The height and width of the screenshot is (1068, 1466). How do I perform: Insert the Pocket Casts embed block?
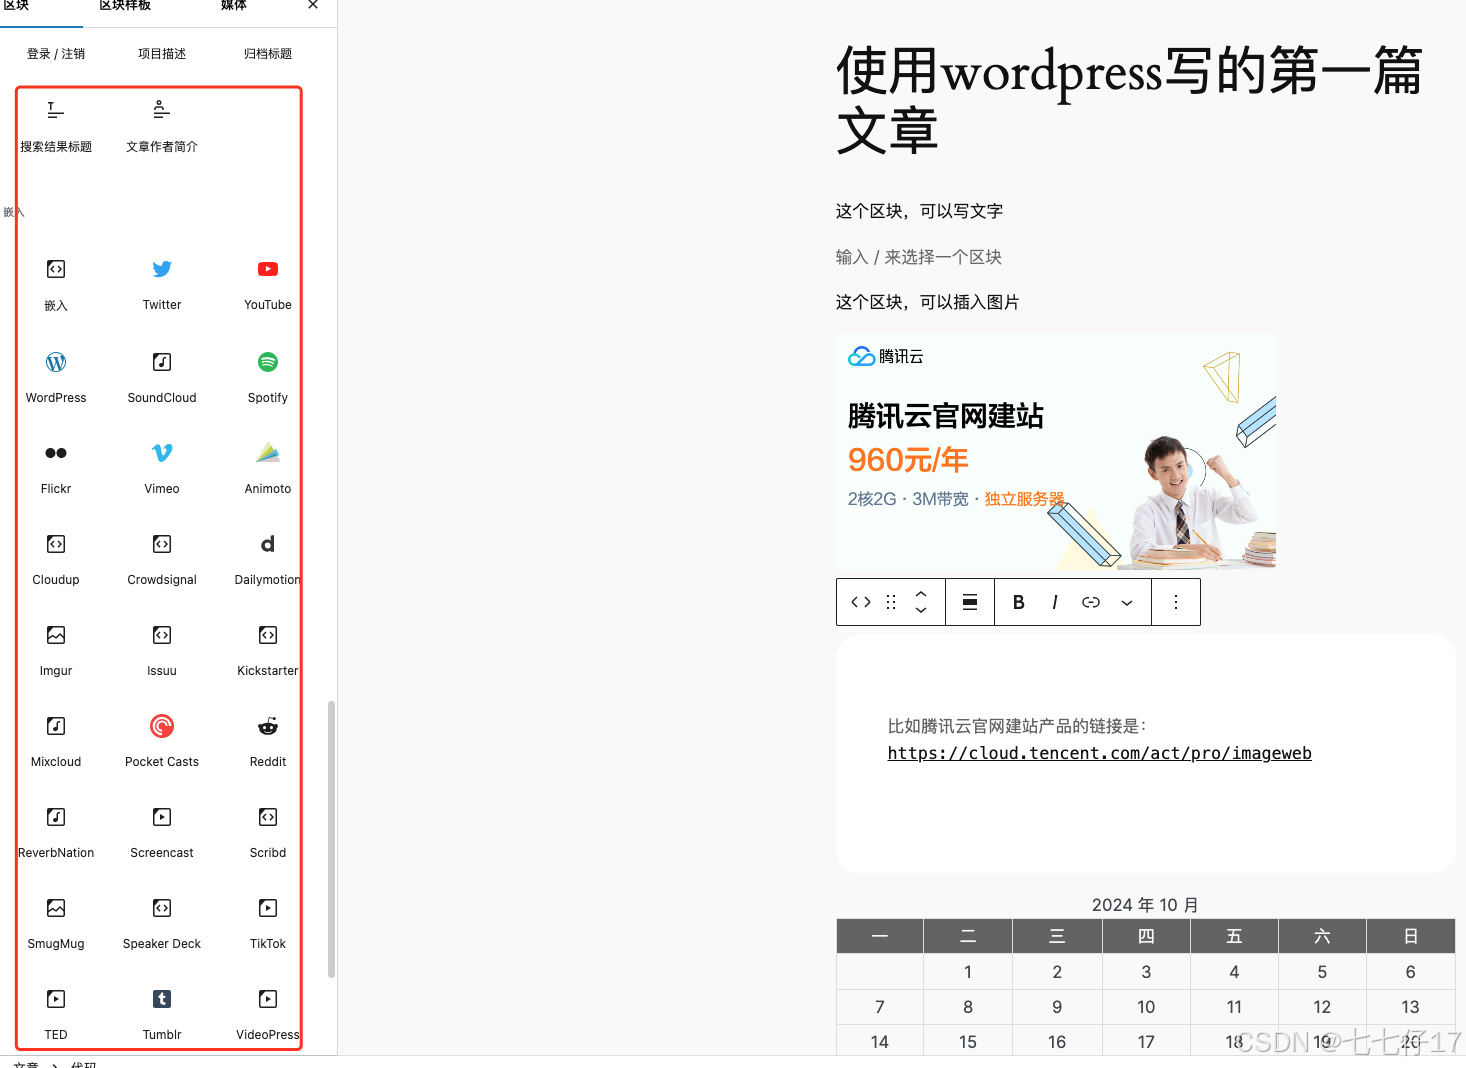coord(162,741)
